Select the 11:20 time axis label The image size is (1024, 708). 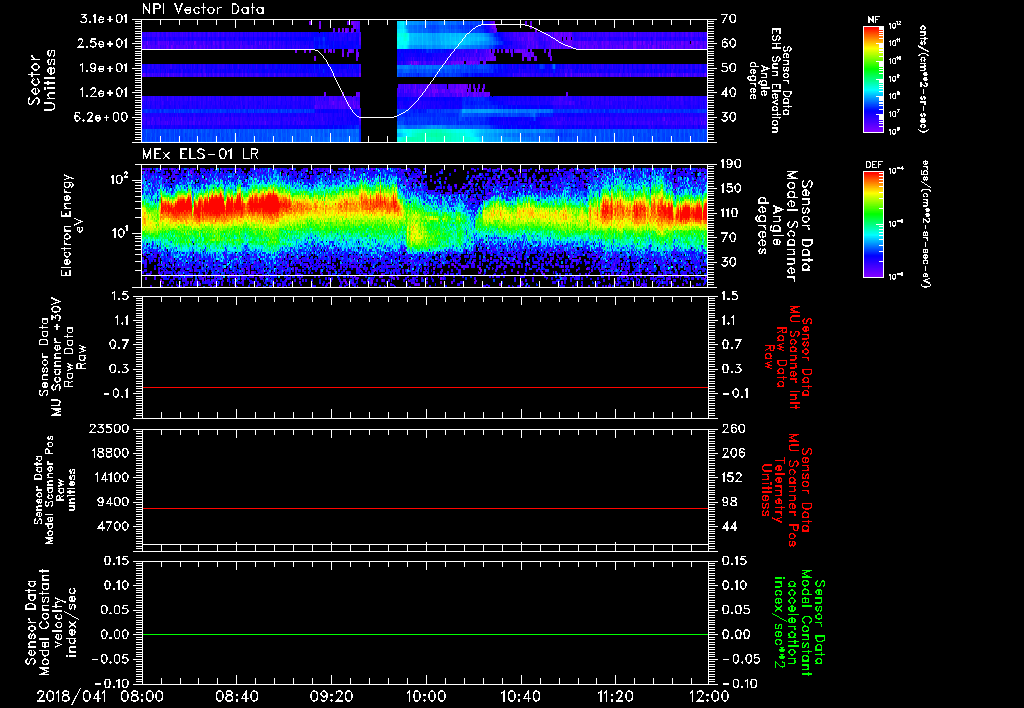pos(615,695)
